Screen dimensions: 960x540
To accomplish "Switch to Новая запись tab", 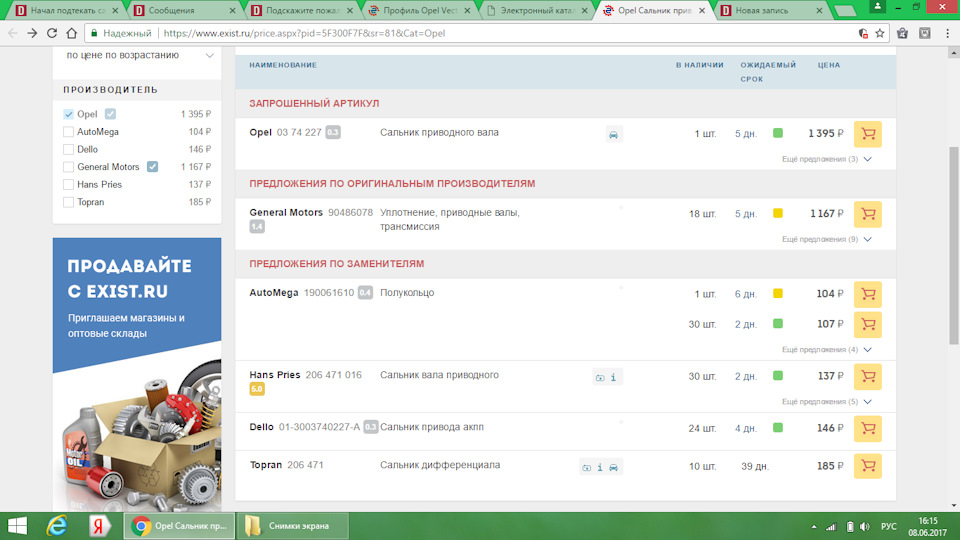I will click(x=772, y=10).
